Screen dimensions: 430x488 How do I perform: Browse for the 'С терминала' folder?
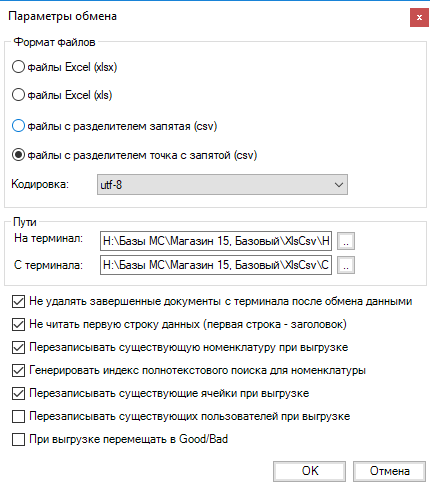pos(346,265)
